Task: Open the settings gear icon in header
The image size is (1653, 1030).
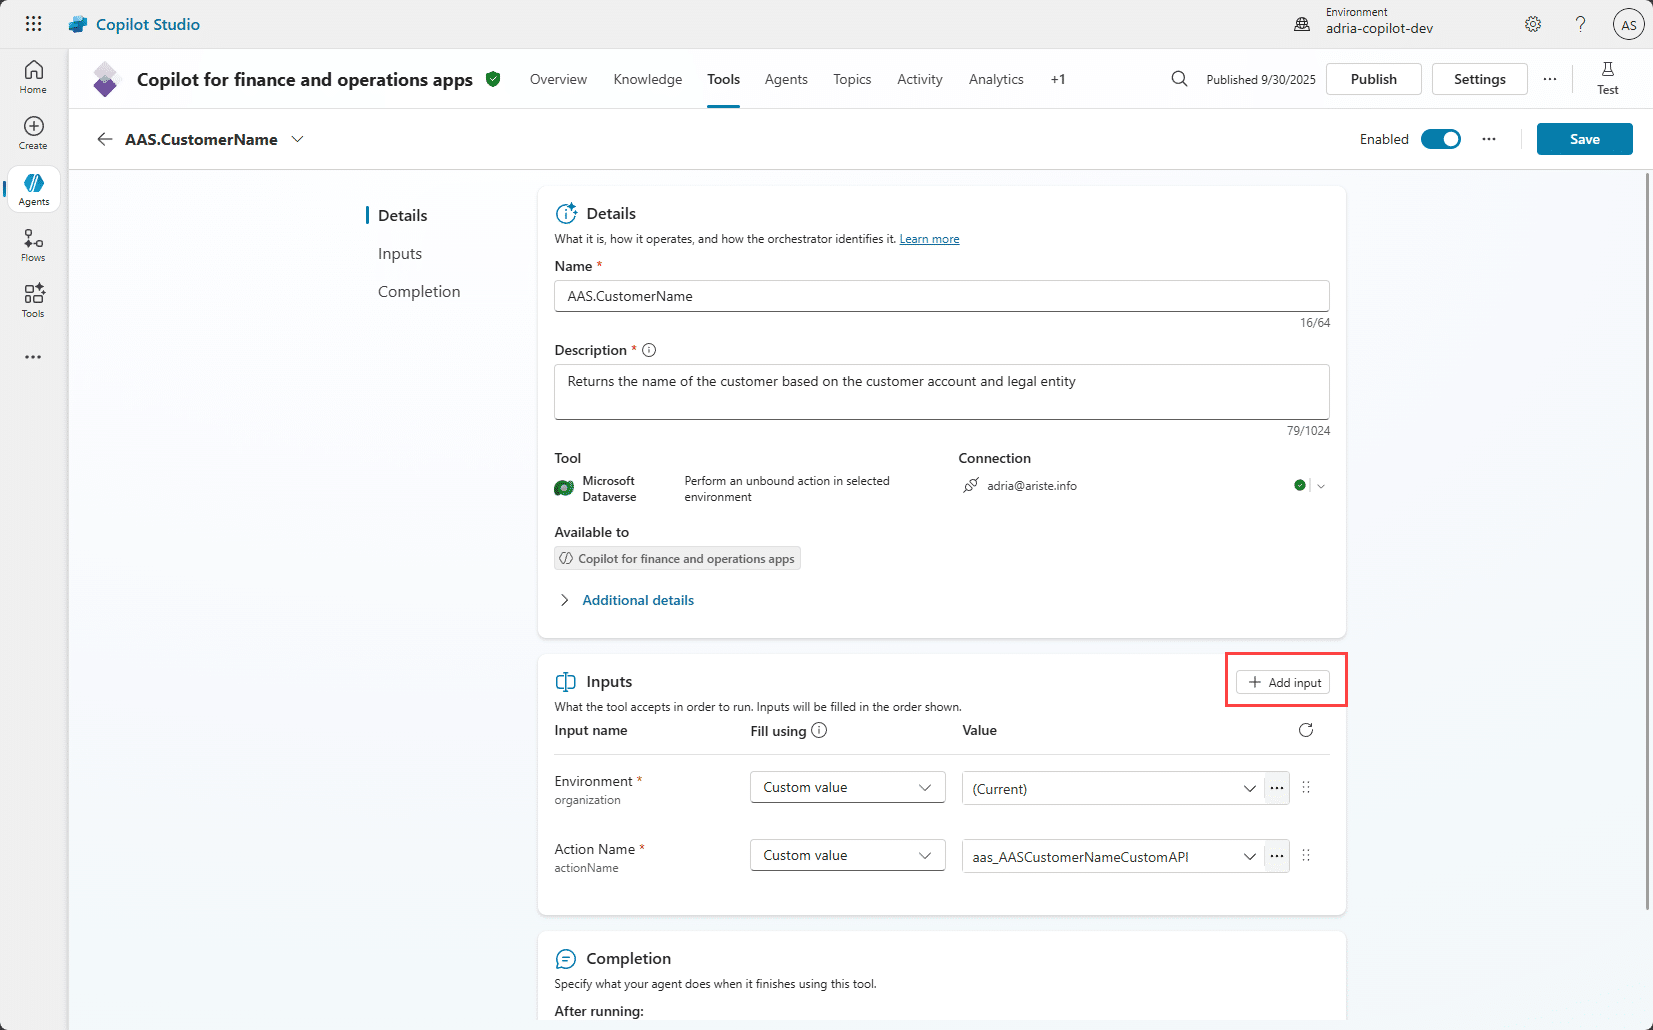Action: pyautogui.click(x=1532, y=24)
